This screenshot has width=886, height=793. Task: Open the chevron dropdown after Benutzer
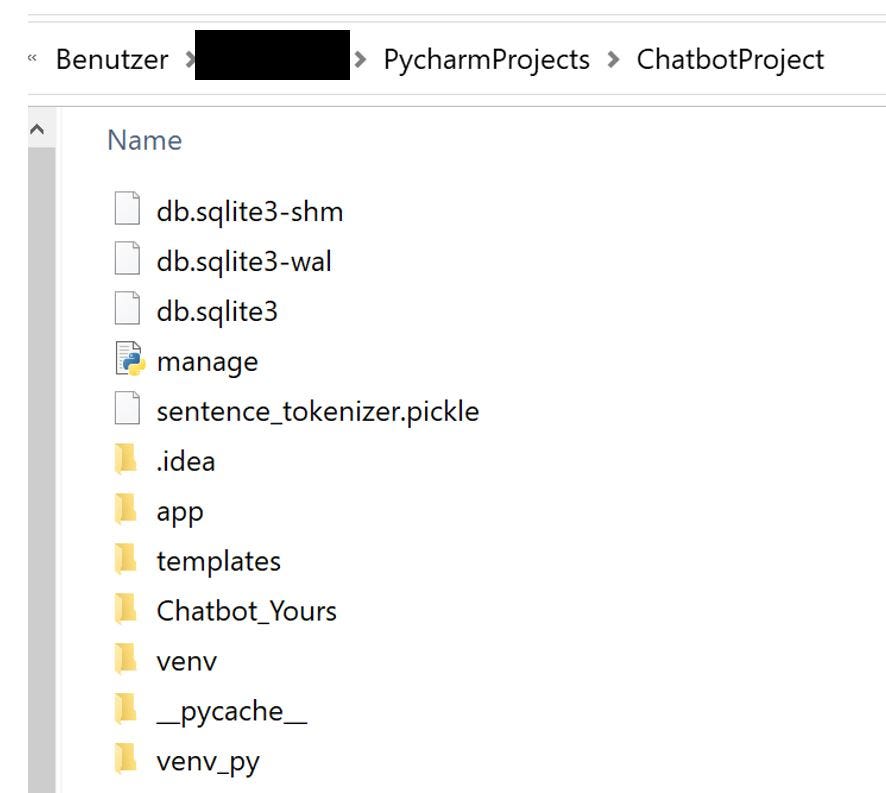point(189,60)
